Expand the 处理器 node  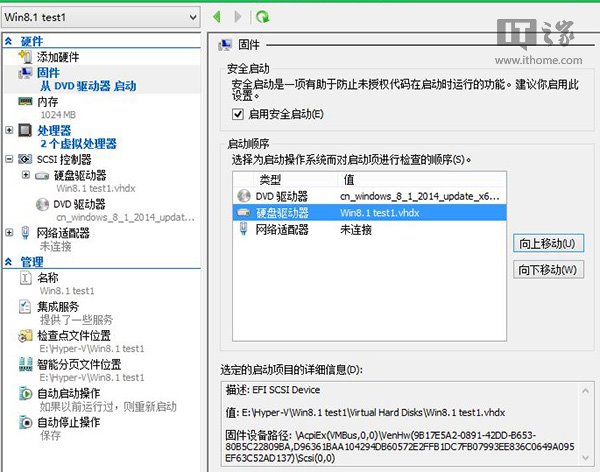[9, 130]
